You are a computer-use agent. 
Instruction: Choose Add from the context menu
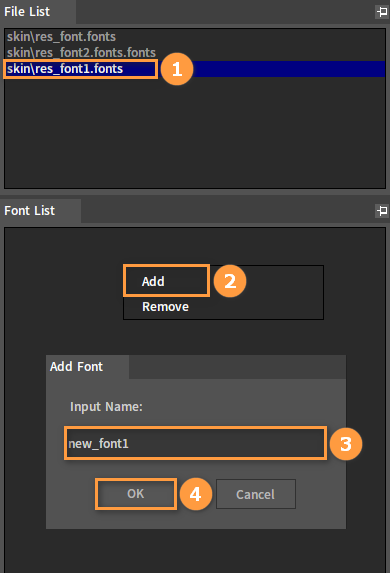tap(223, 281)
